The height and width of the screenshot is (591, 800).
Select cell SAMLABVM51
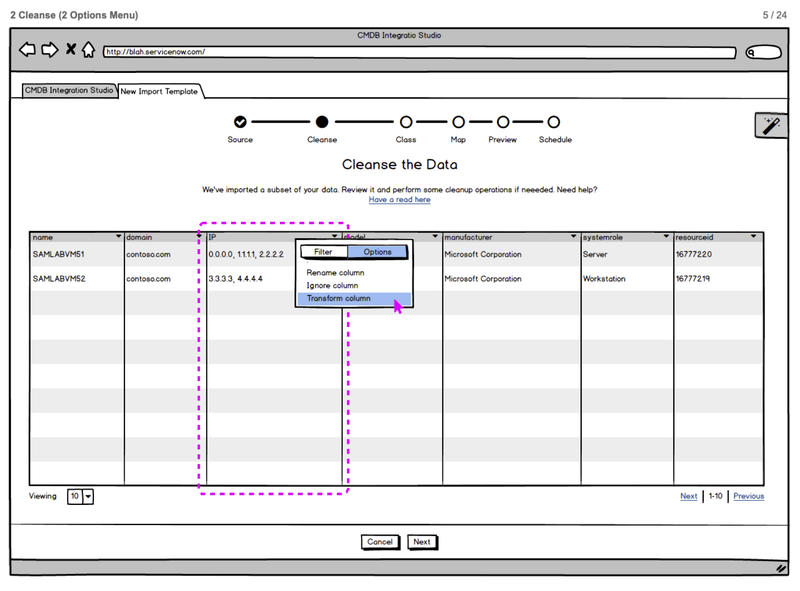58,254
